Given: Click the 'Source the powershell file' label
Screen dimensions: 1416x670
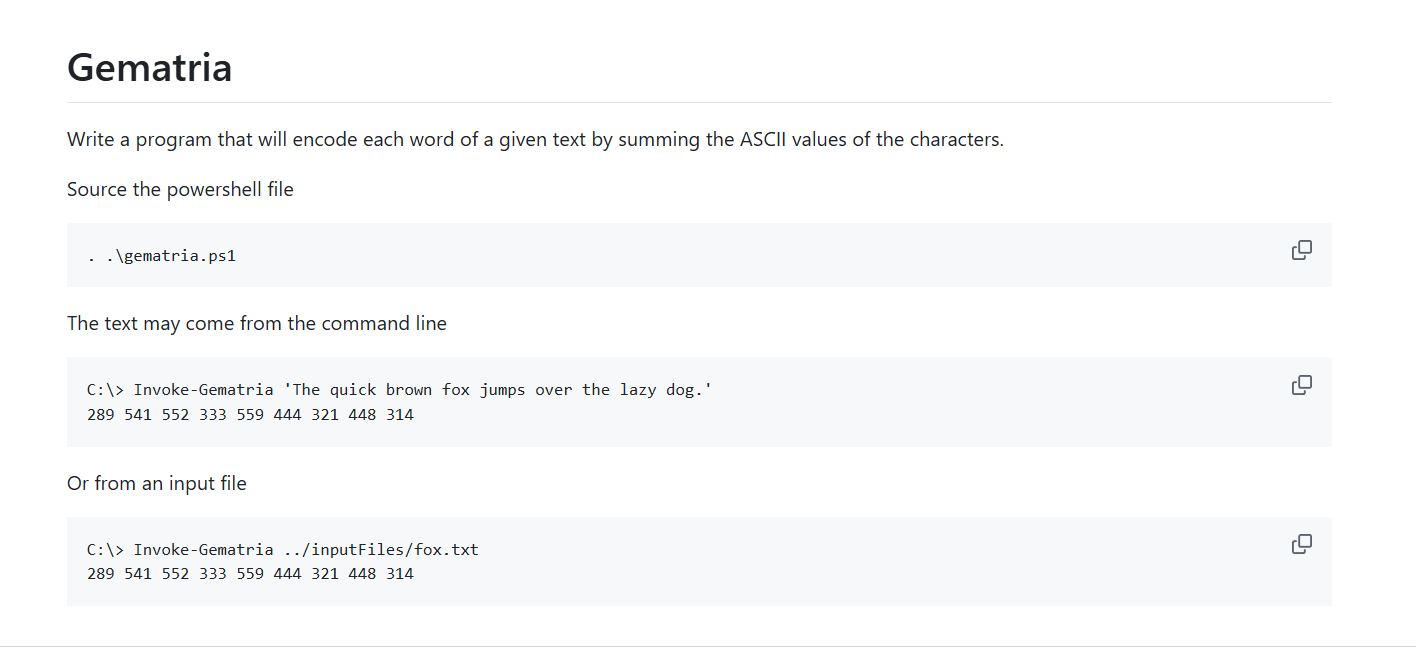Looking at the screenshot, I should pos(179,188).
